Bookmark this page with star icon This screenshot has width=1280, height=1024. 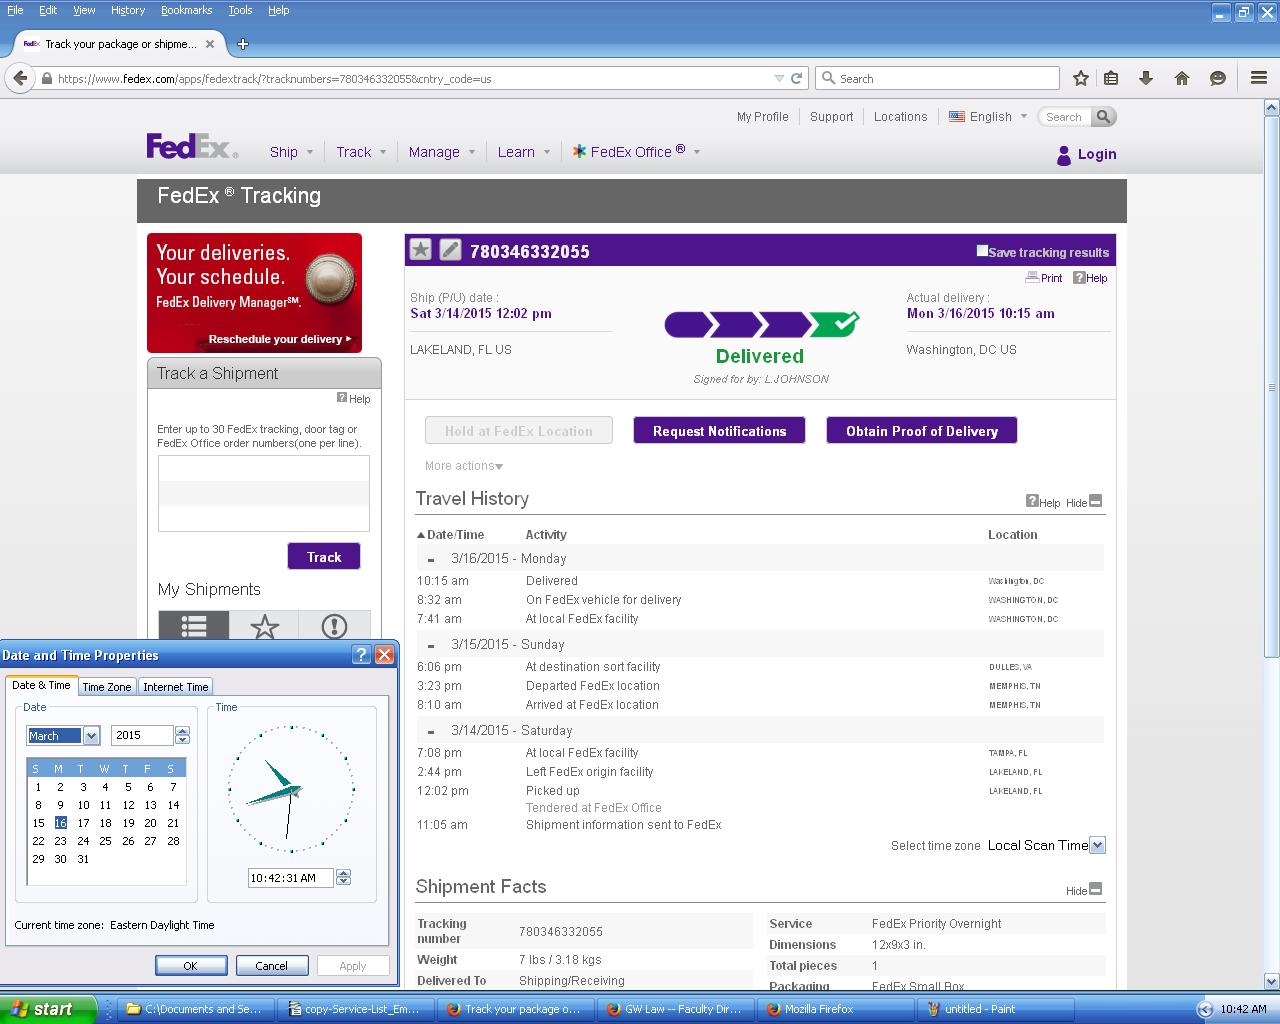[1081, 78]
